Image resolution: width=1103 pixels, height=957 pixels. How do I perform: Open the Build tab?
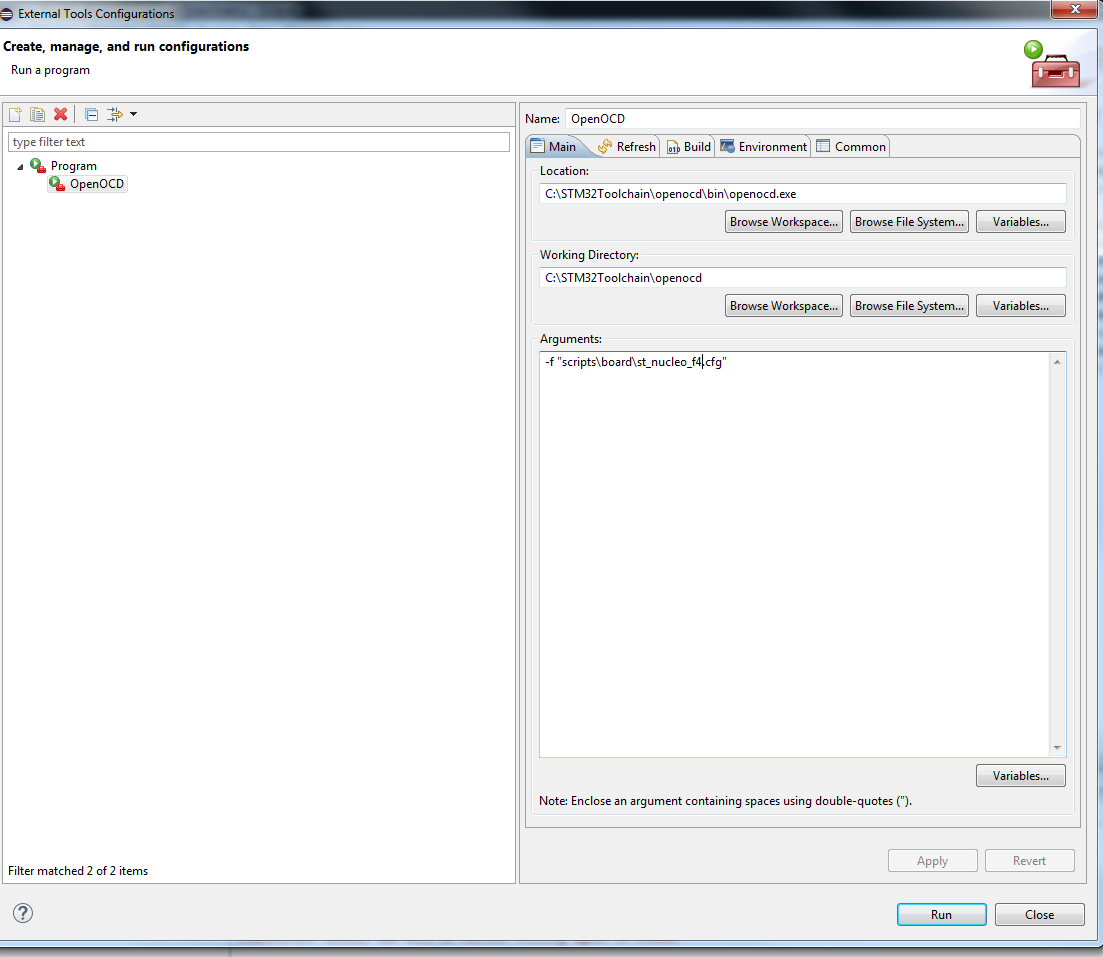[688, 147]
